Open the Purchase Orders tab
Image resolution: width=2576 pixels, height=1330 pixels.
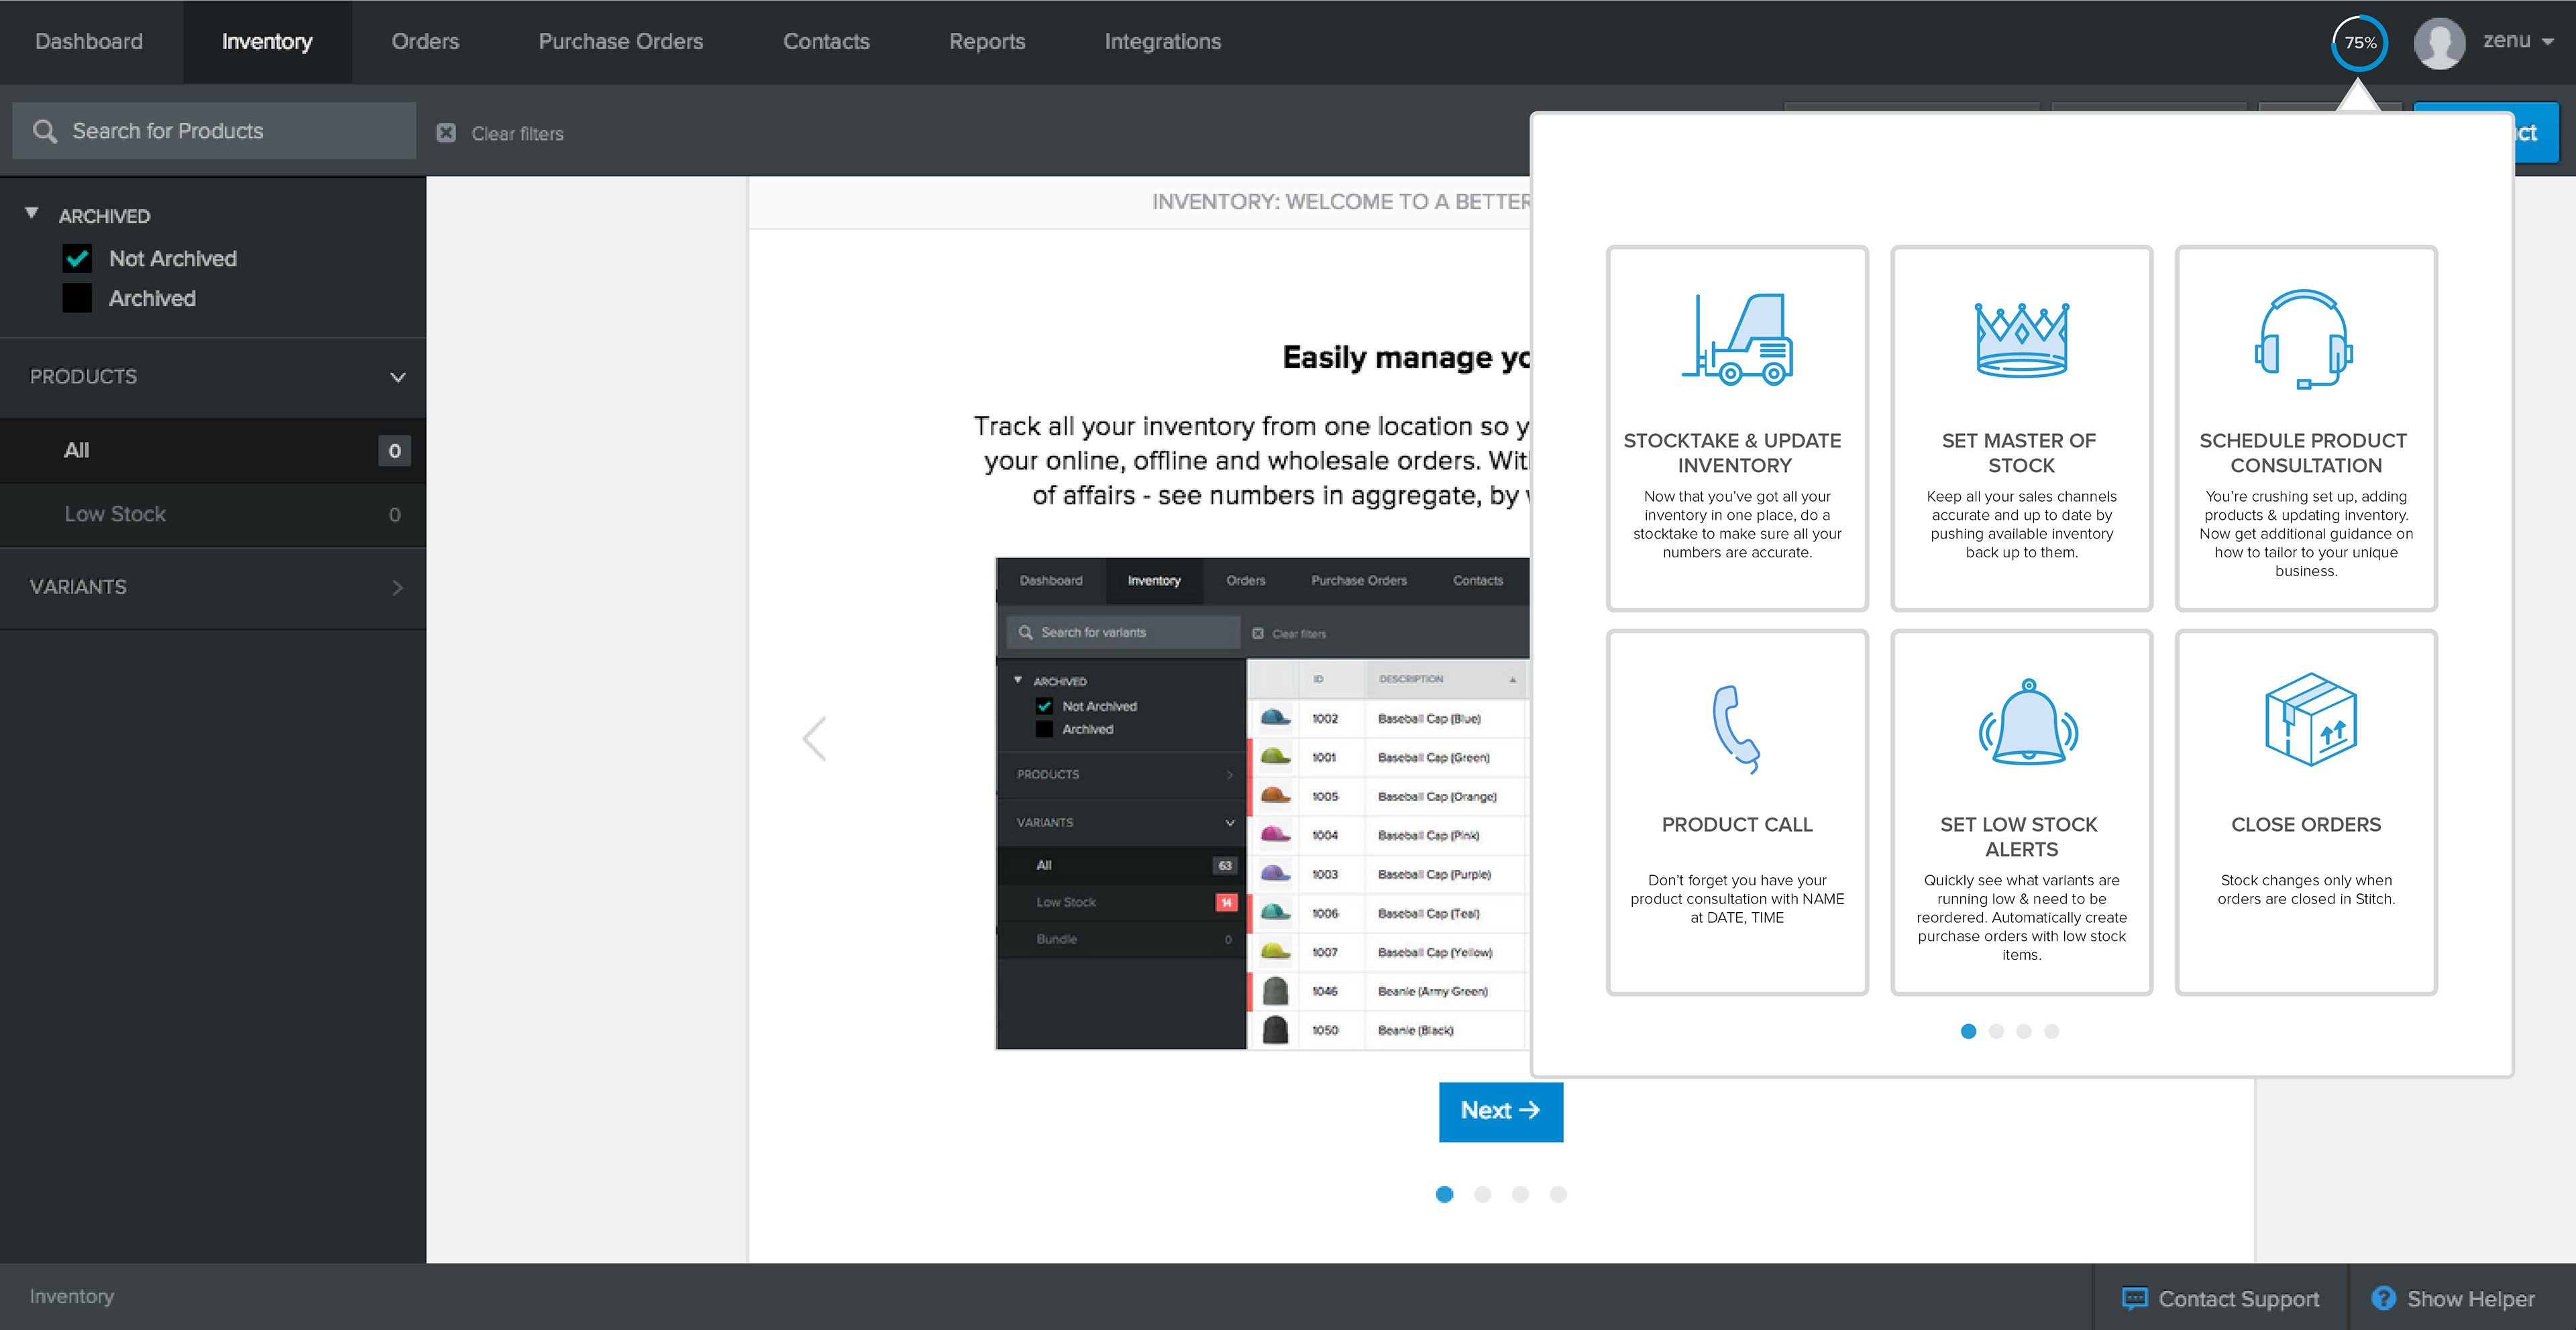click(x=620, y=41)
